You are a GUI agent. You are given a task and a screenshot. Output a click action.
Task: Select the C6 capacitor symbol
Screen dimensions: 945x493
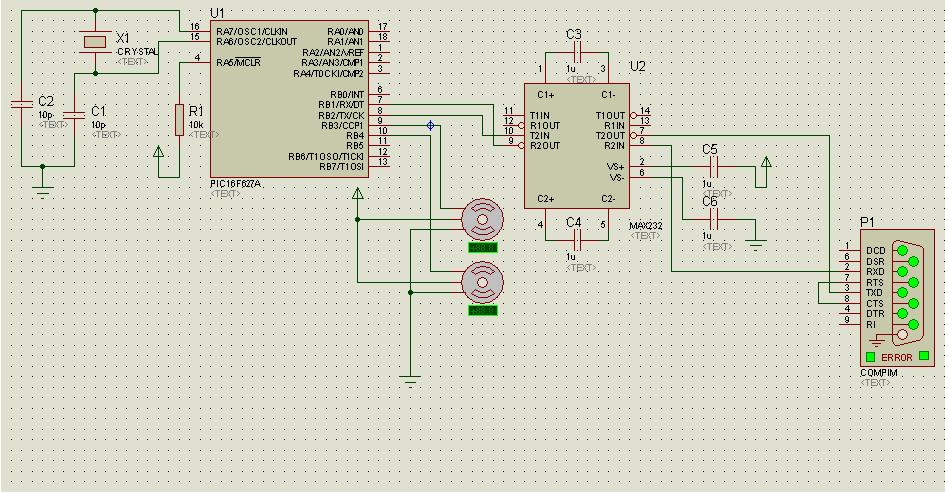[x=711, y=219]
